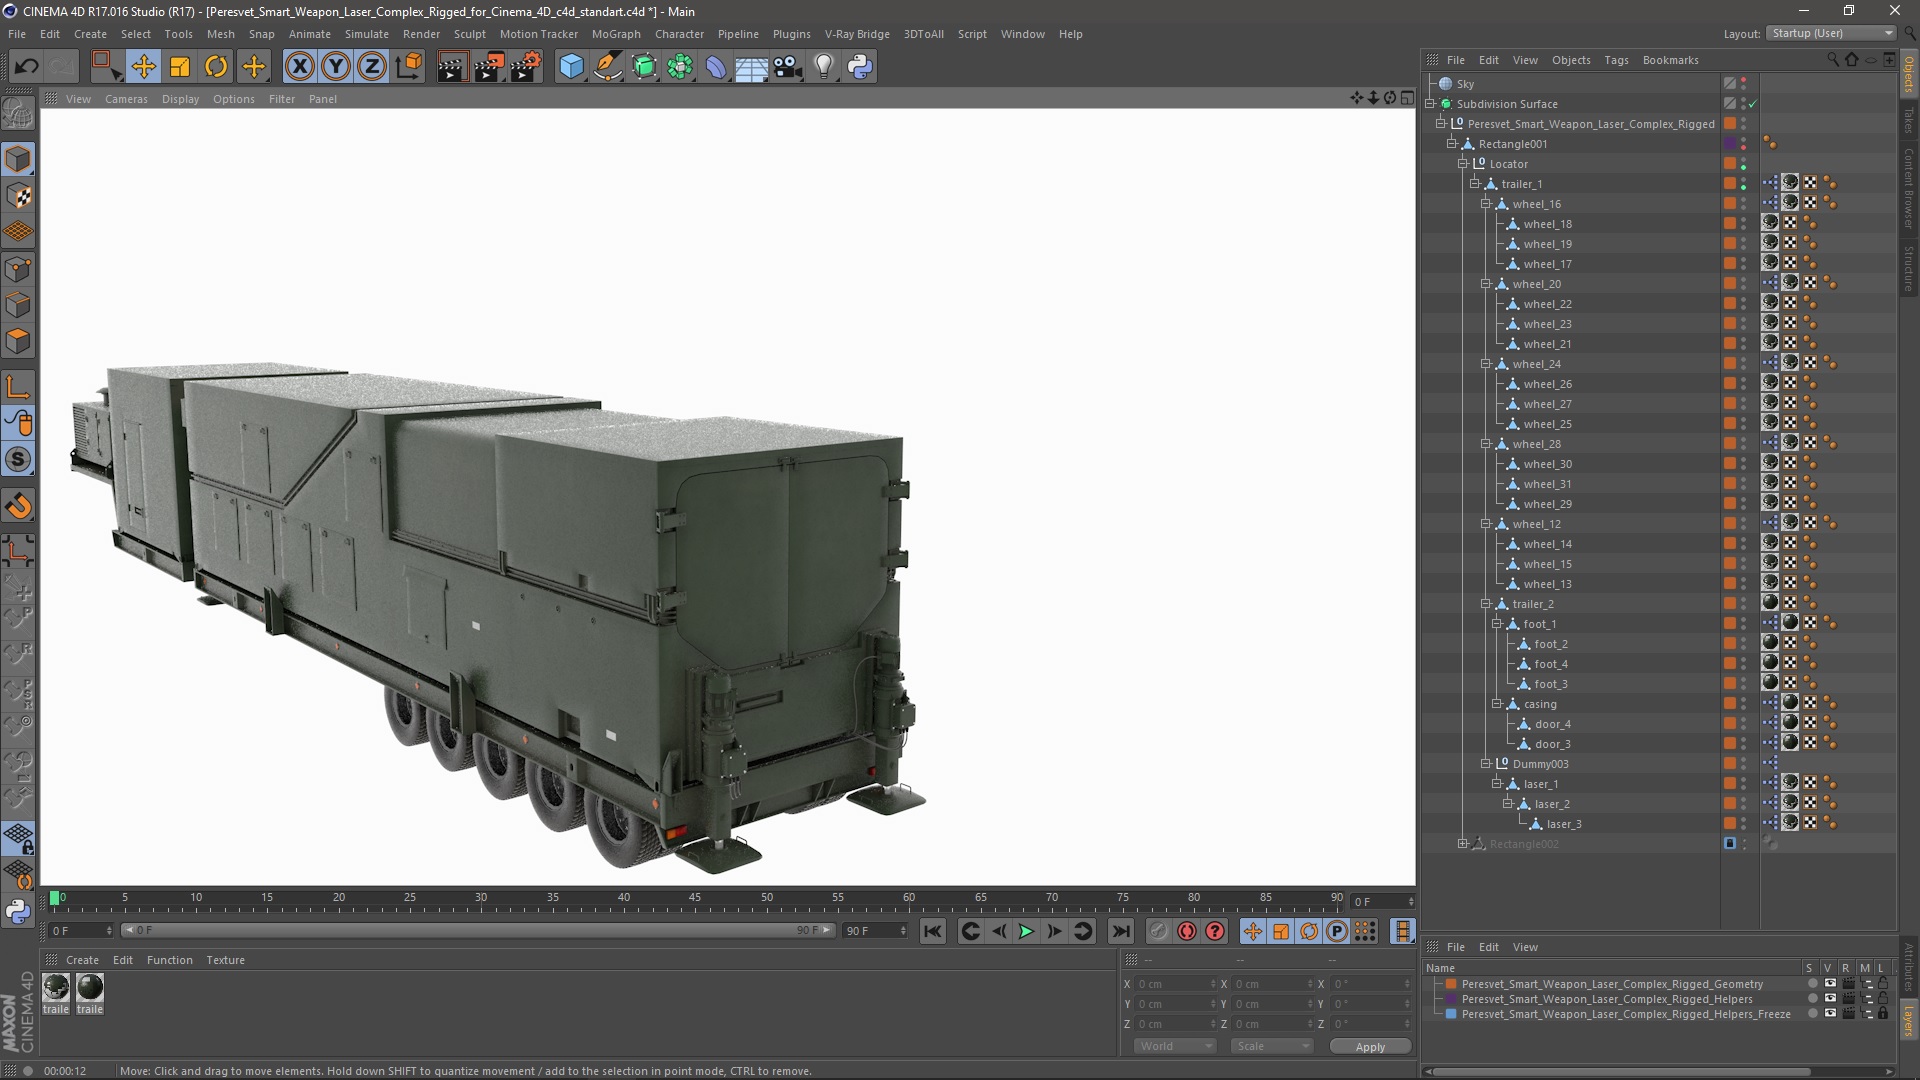Toggle Z axis lock
Image resolution: width=1920 pixels, height=1080 pixels.
372,67
